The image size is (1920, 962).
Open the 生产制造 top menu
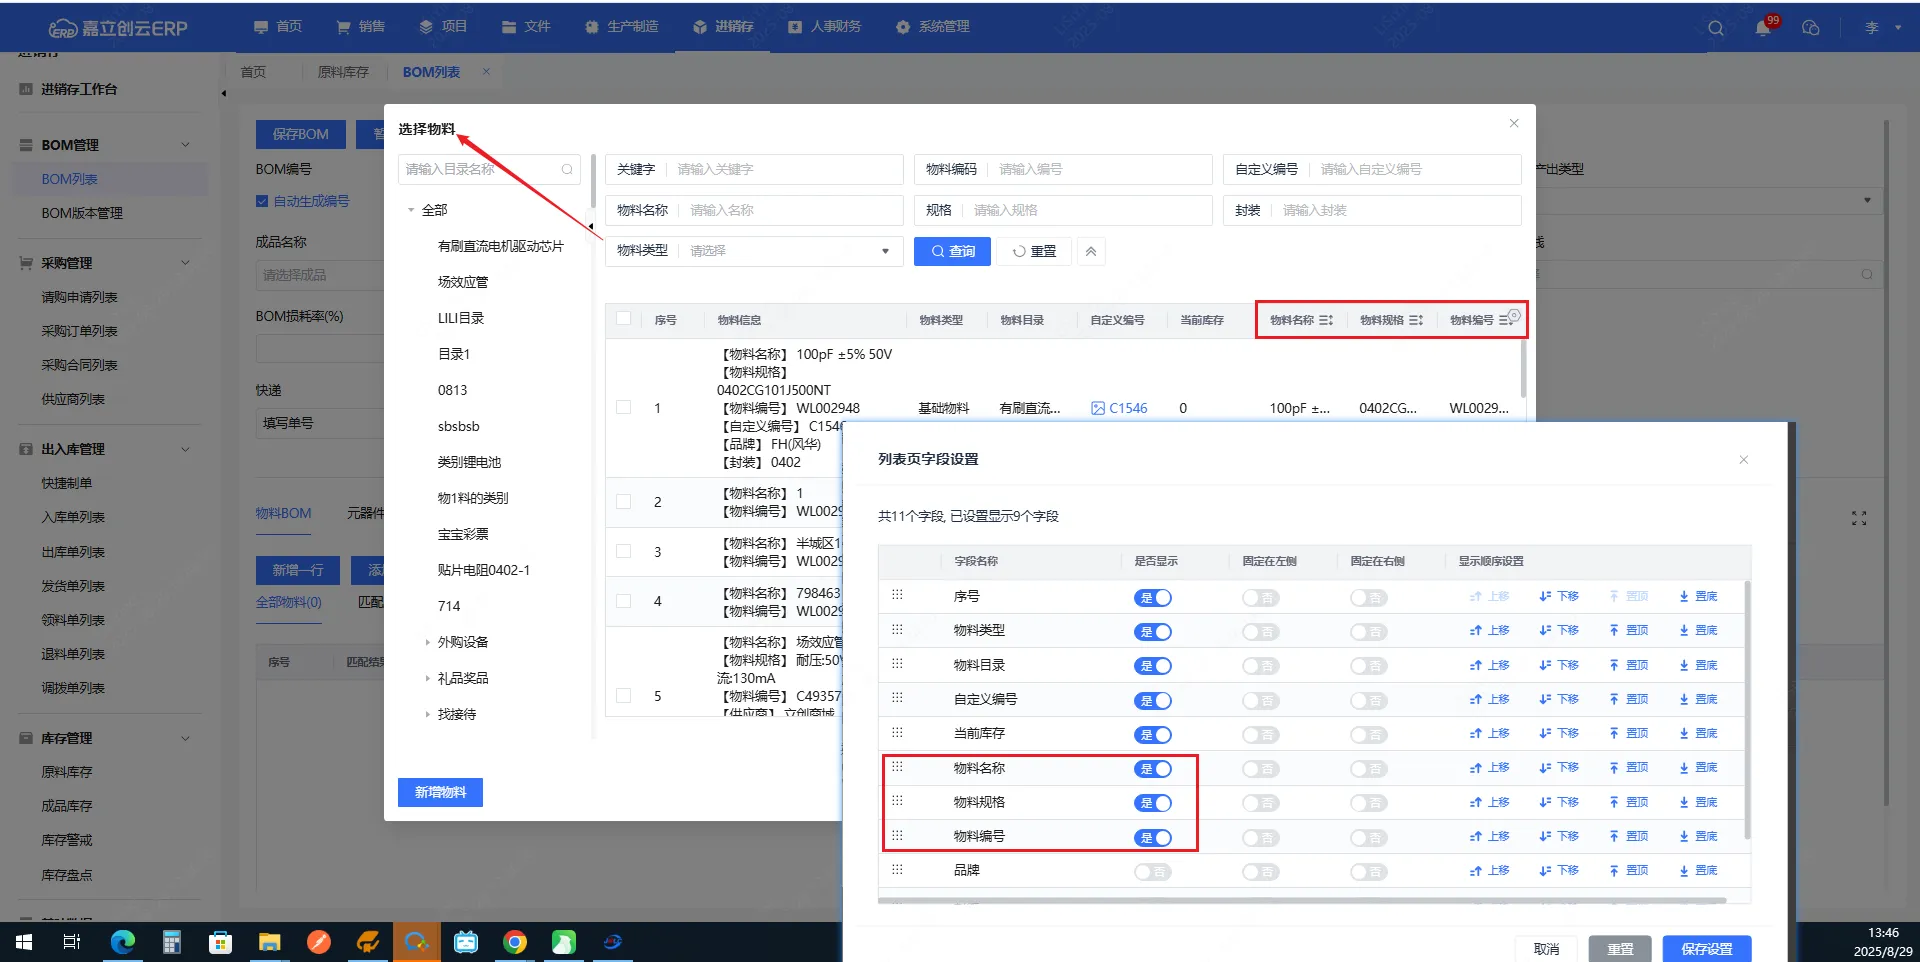(622, 27)
